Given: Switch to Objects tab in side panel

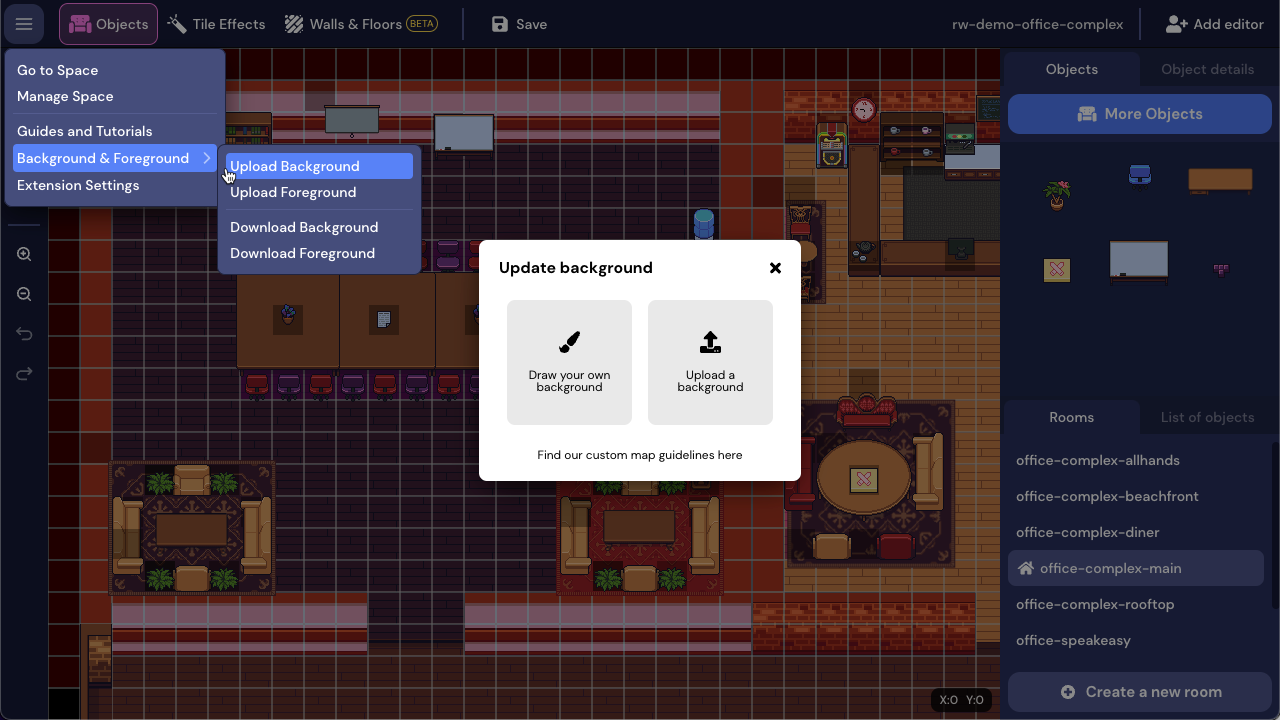Looking at the screenshot, I should pos(1071,69).
